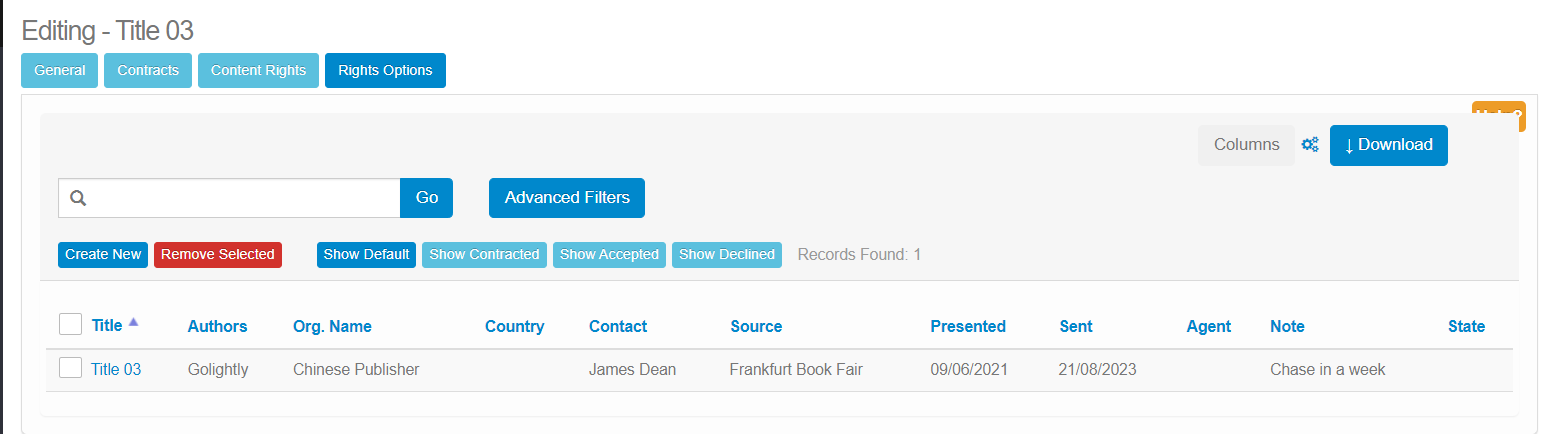Enable the Show Contracted filter
The width and height of the screenshot is (1544, 434).
pyautogui.click(x=484, y=255)
